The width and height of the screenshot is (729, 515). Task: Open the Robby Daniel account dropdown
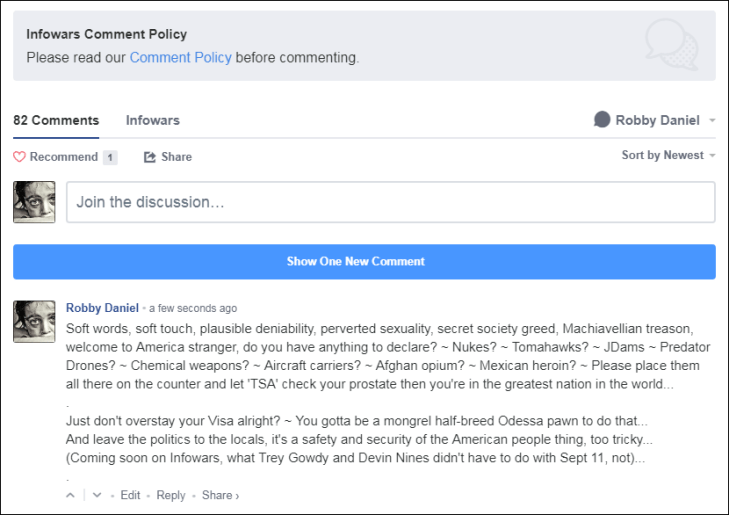[656, 120]
